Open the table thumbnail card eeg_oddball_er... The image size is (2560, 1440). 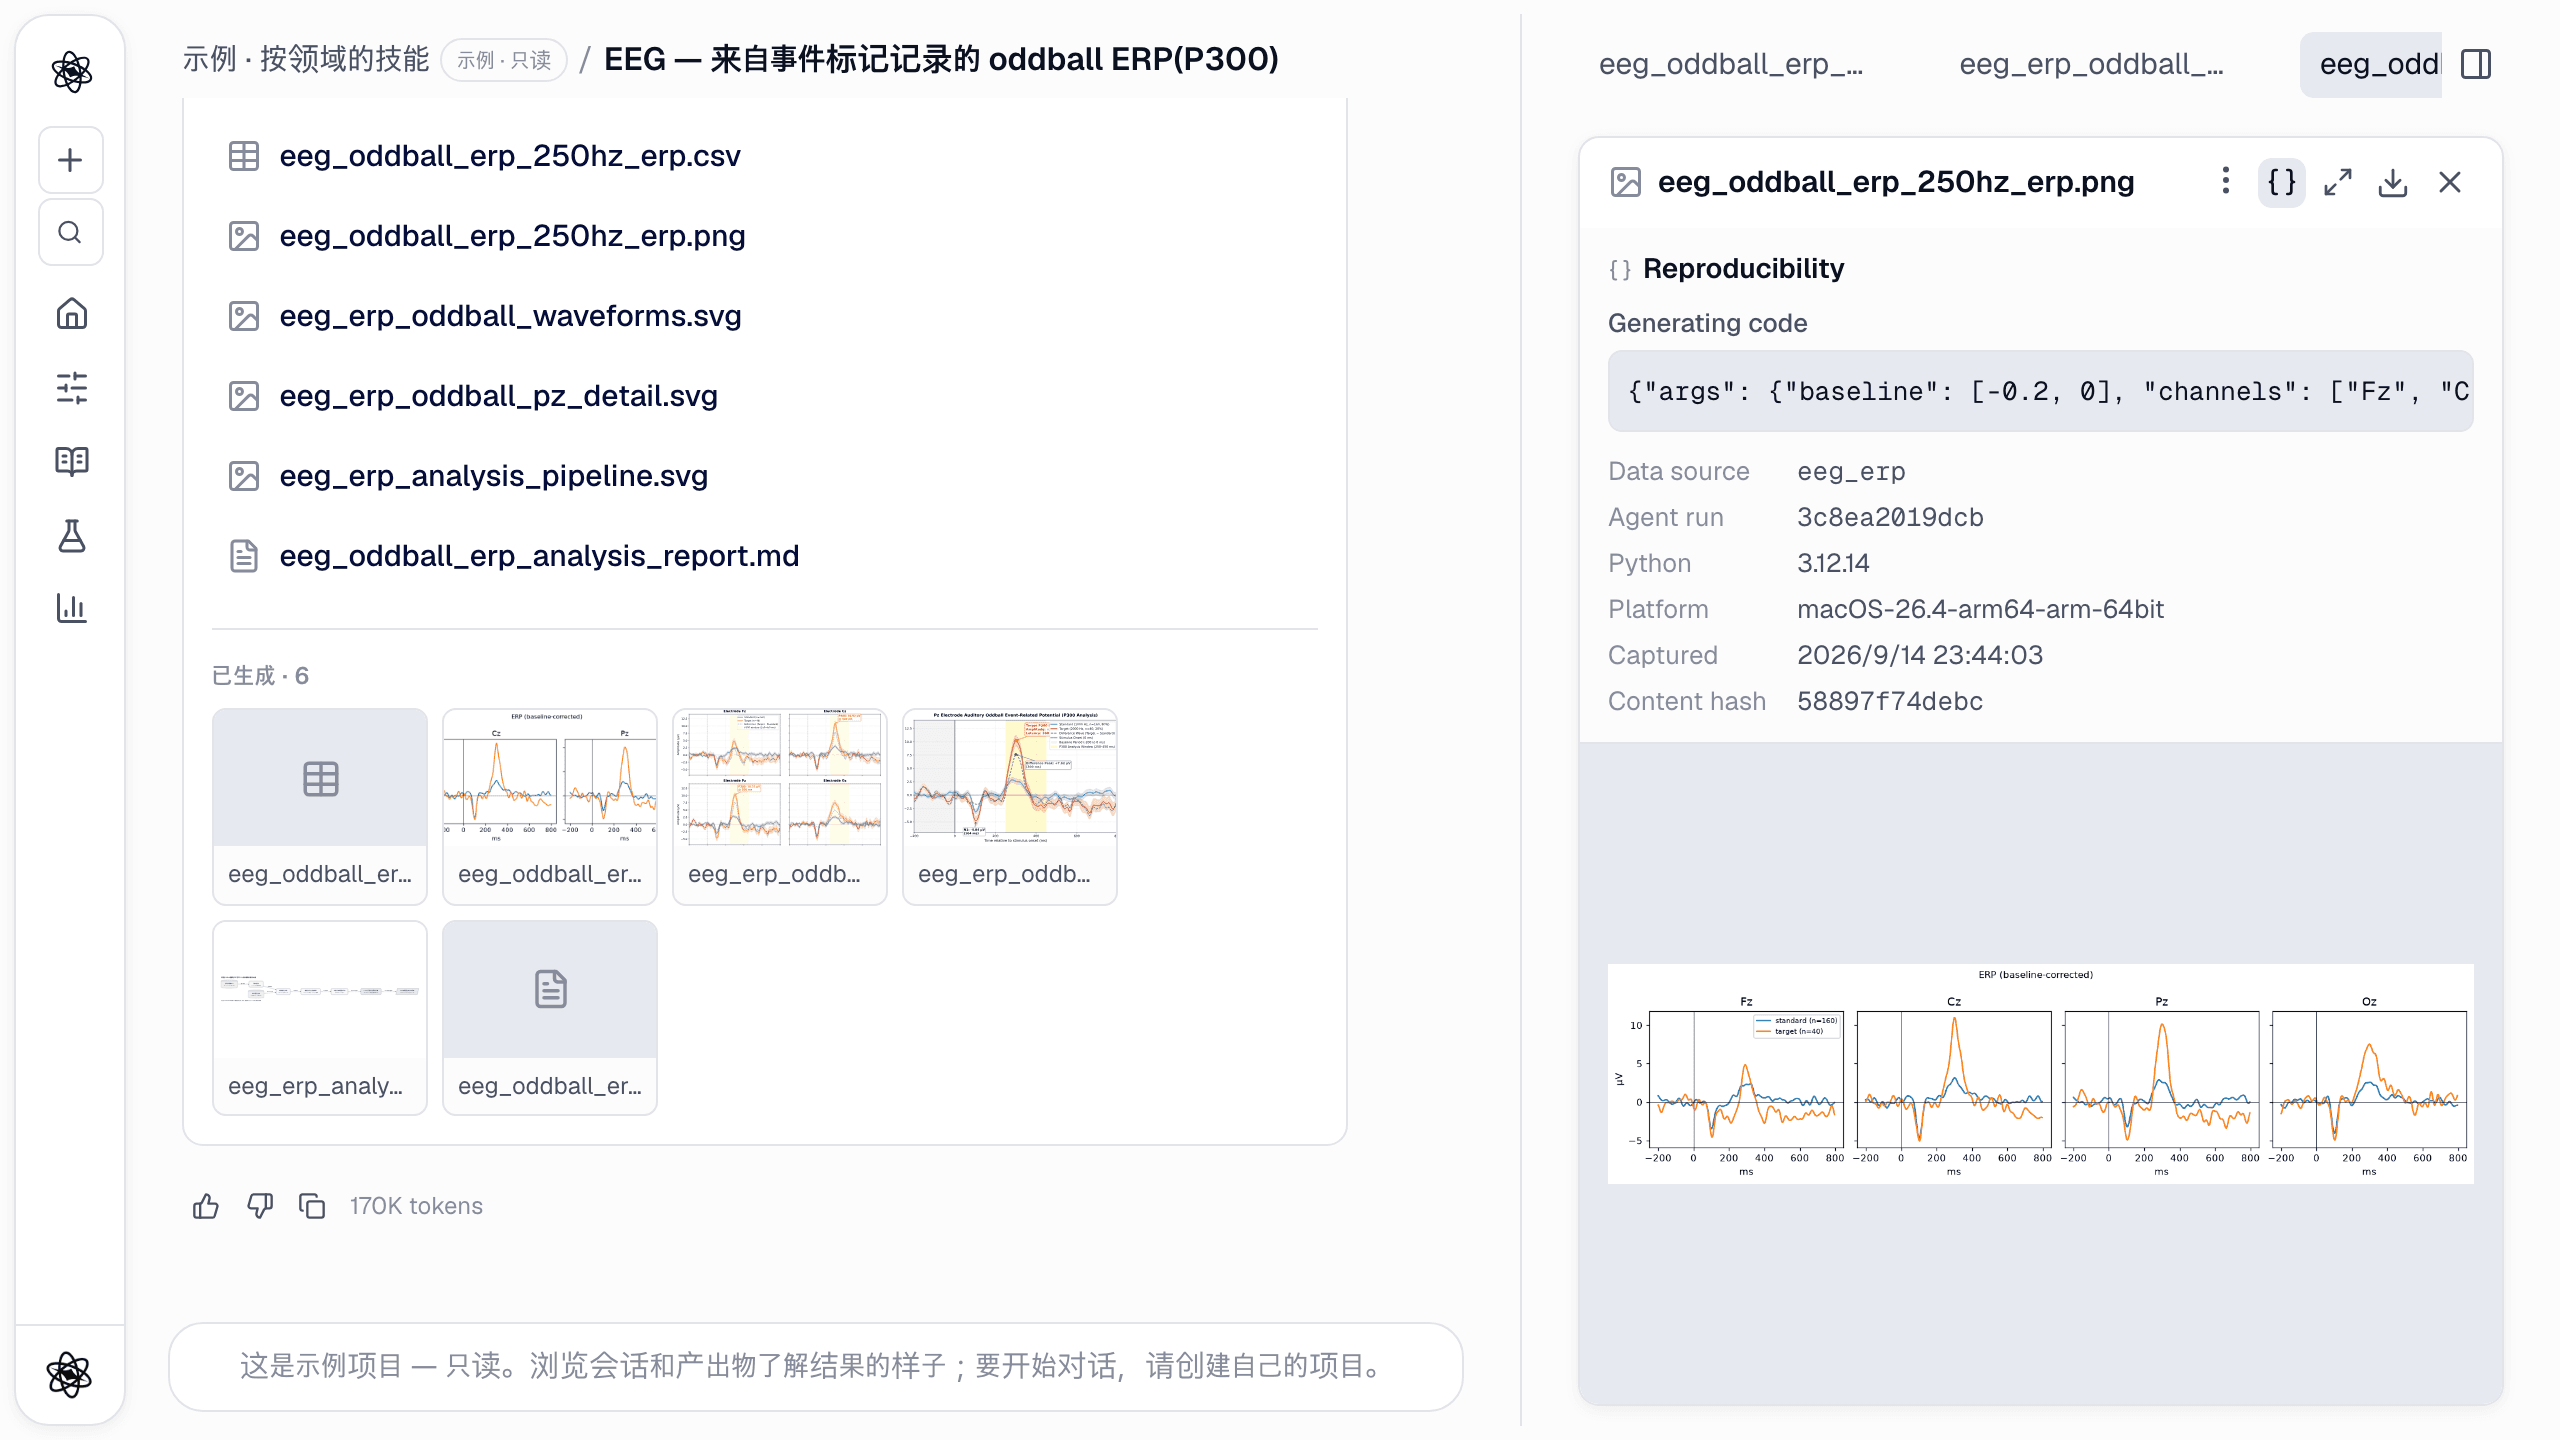pyautogui.click(x=320, y=807)
